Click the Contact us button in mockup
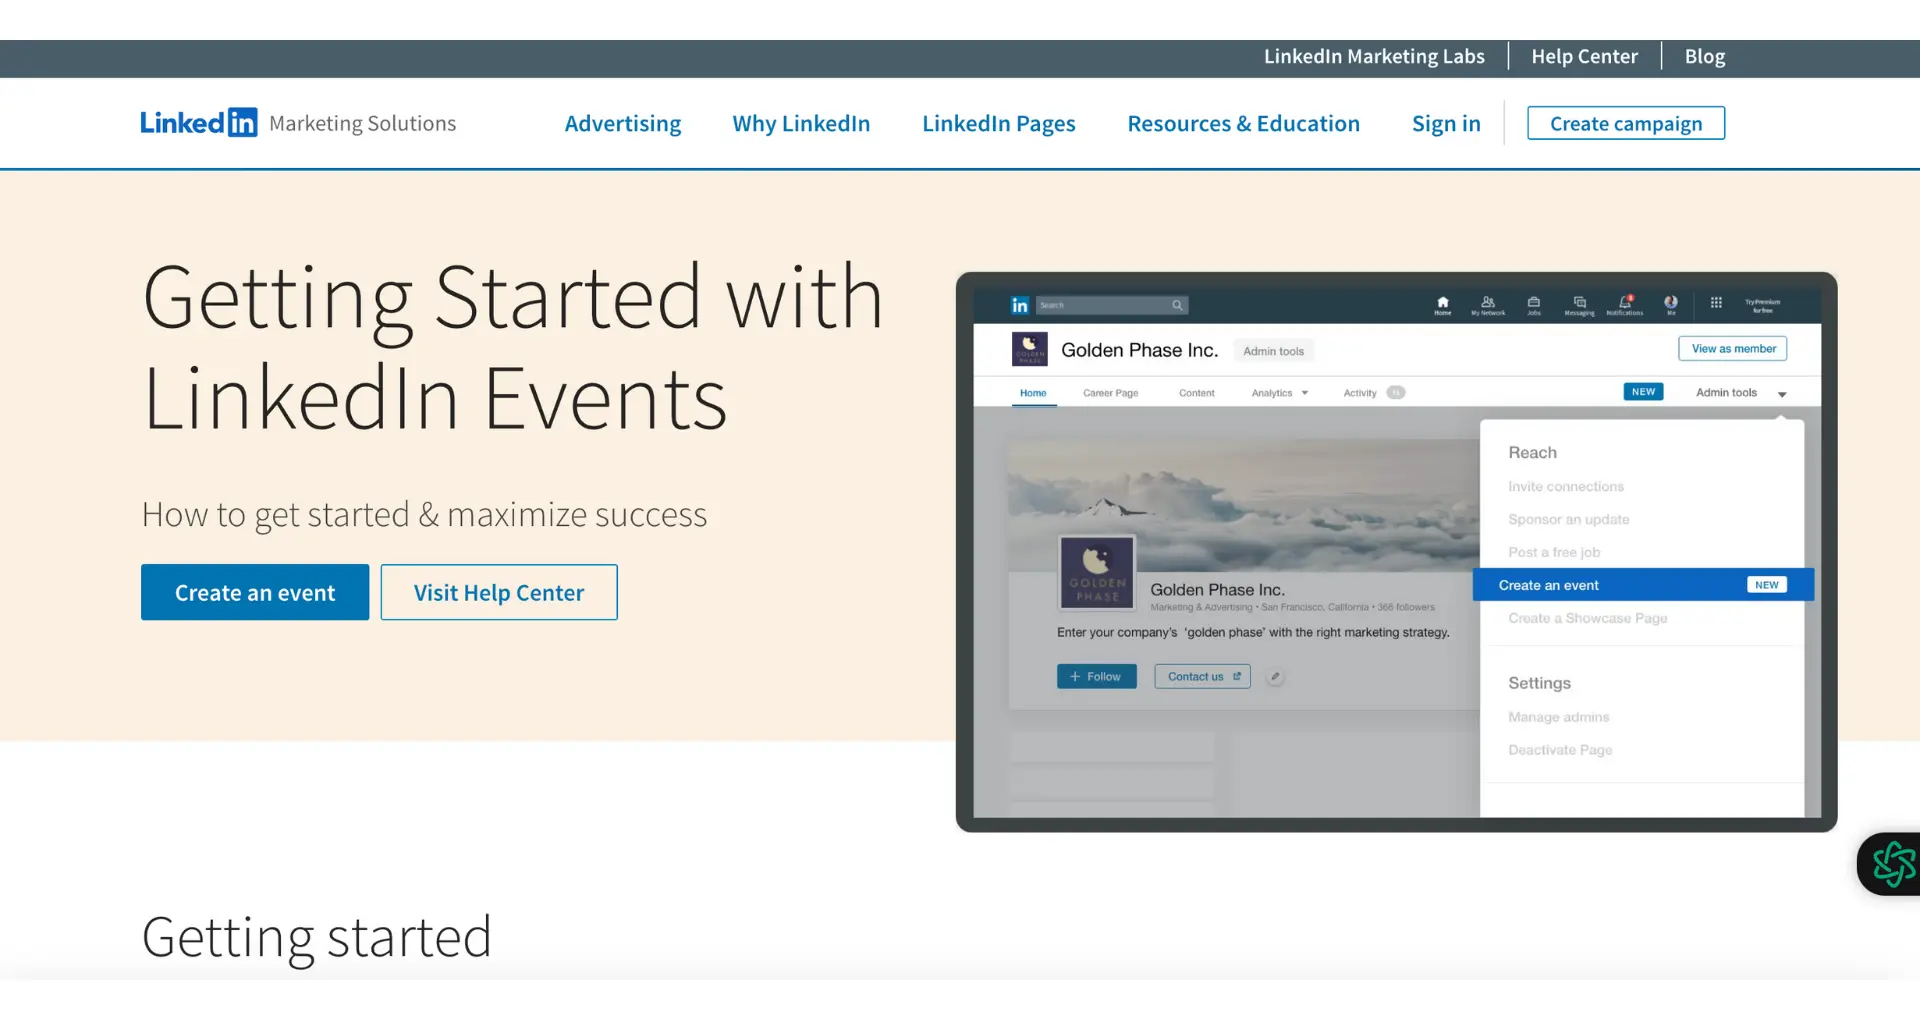 point(1202,677)
